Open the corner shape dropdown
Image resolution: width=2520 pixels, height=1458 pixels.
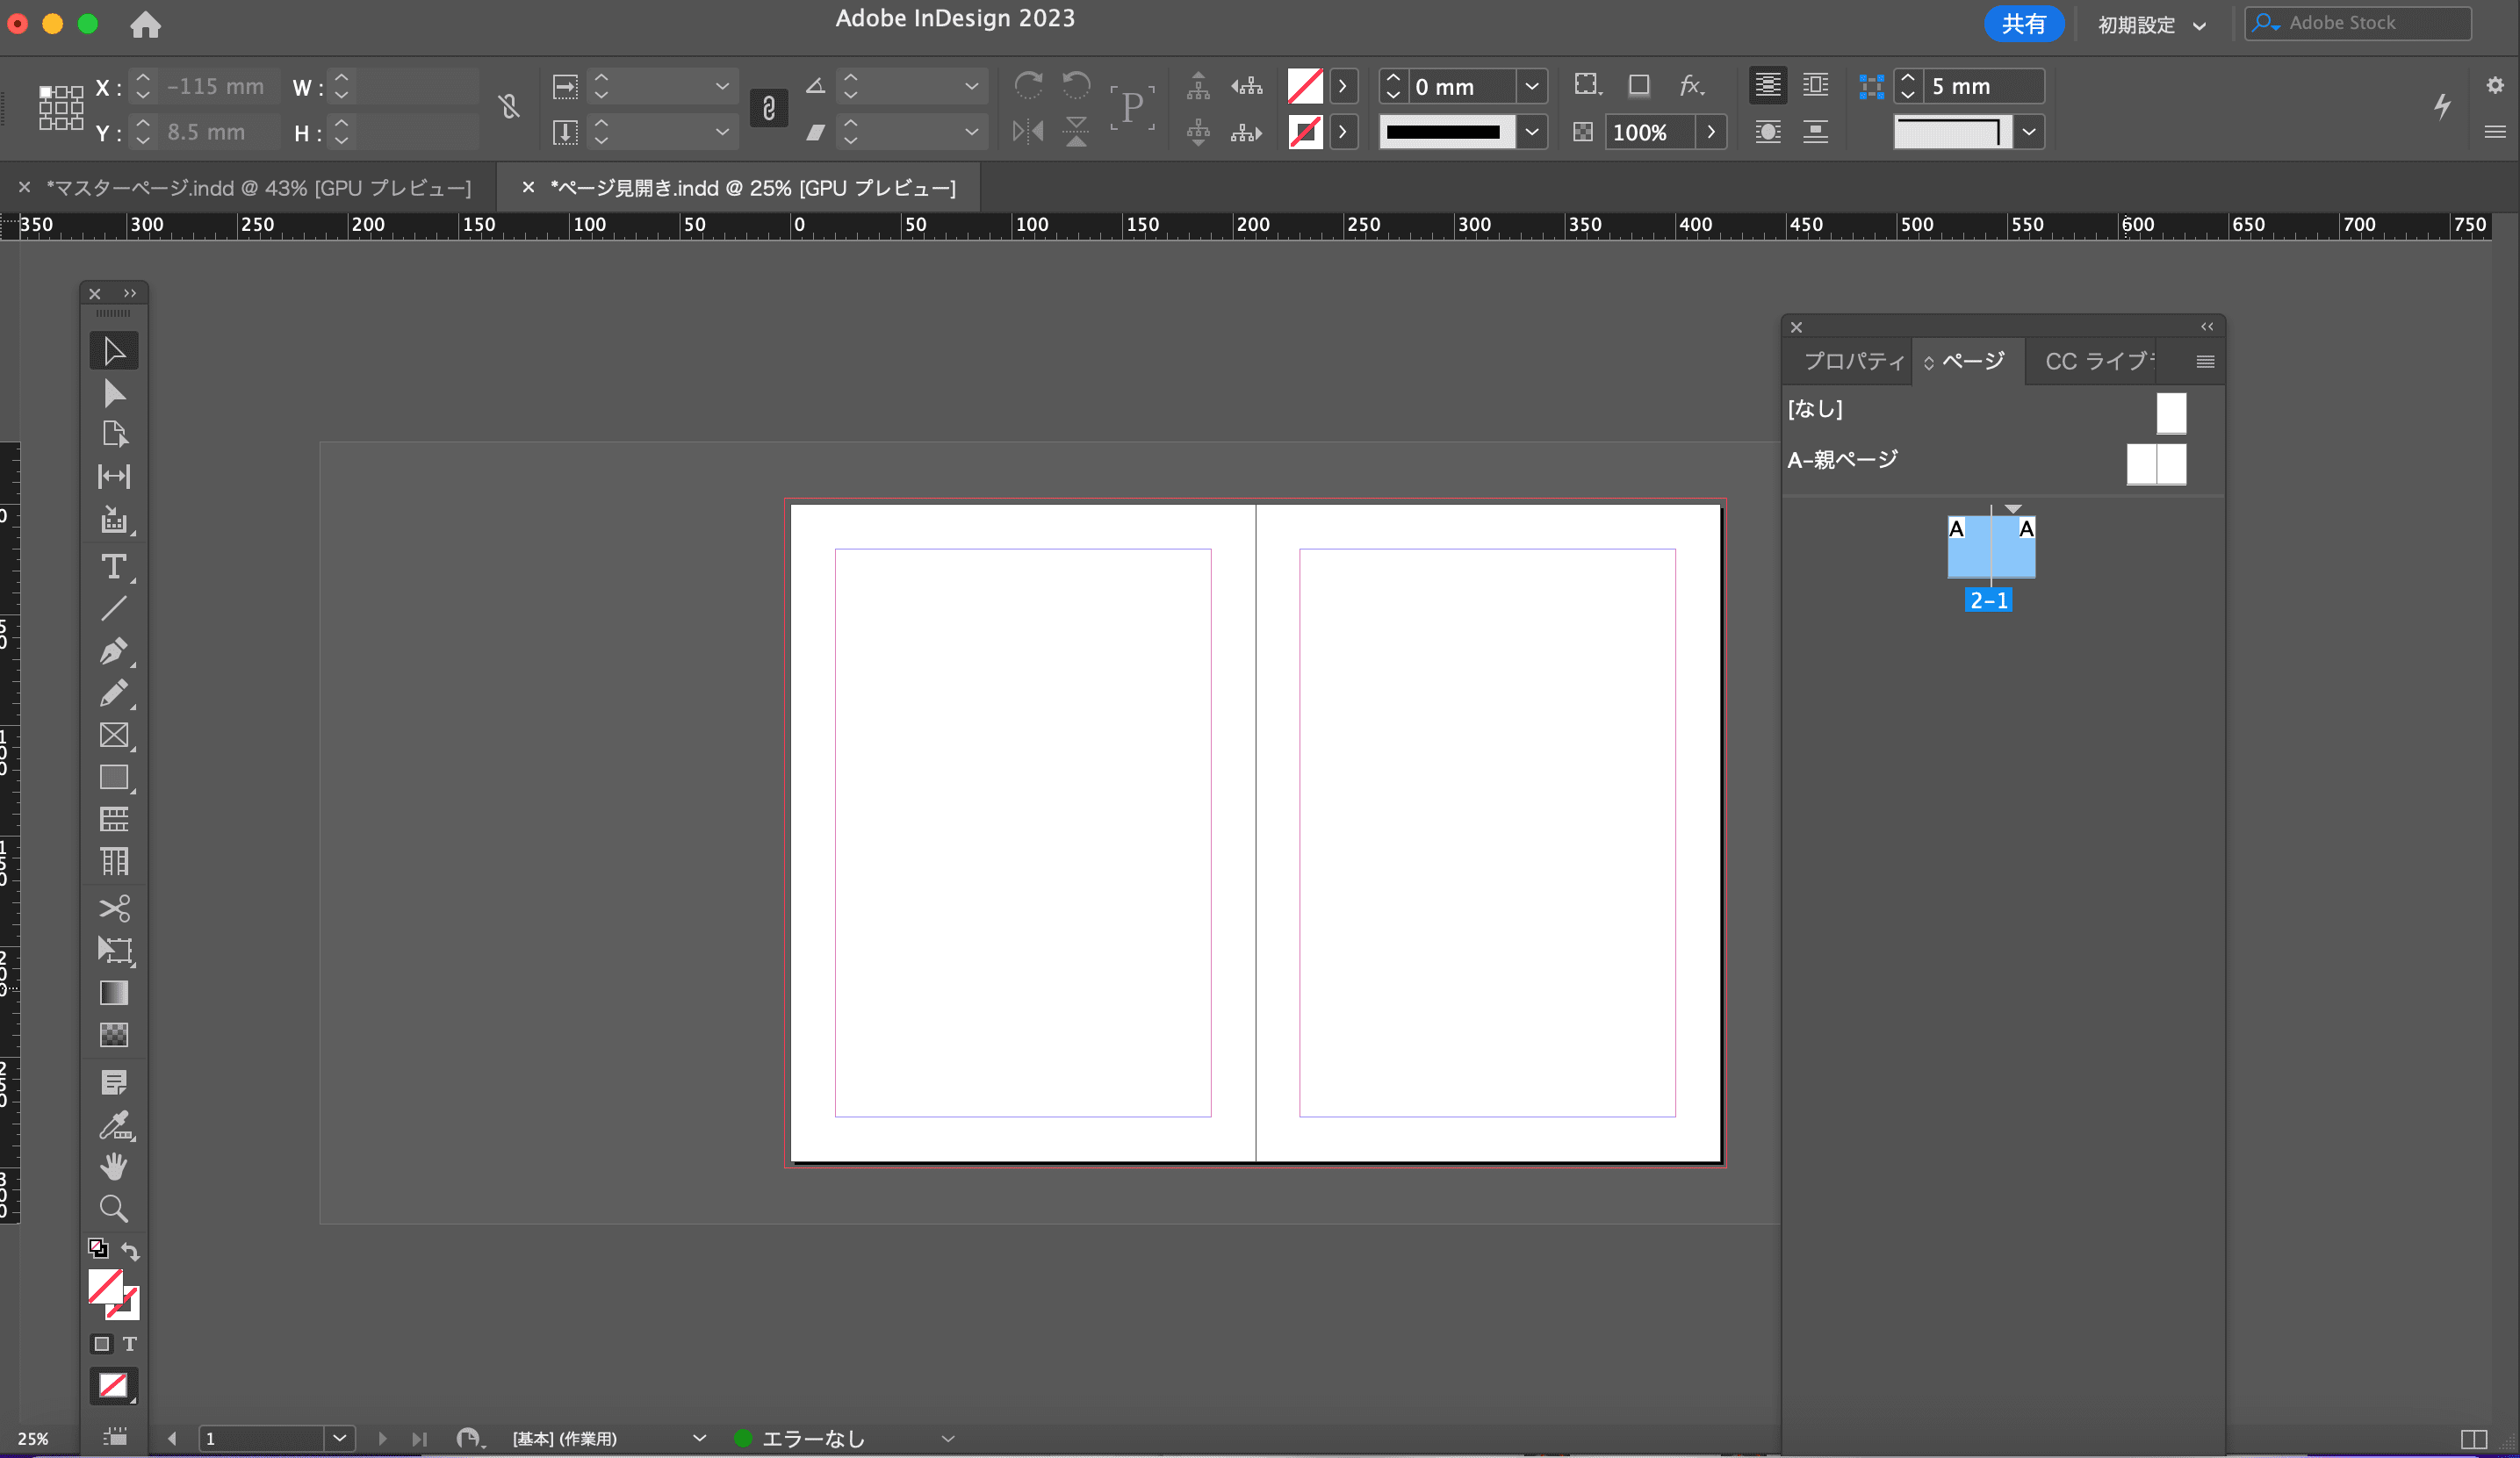(2029, 132)
